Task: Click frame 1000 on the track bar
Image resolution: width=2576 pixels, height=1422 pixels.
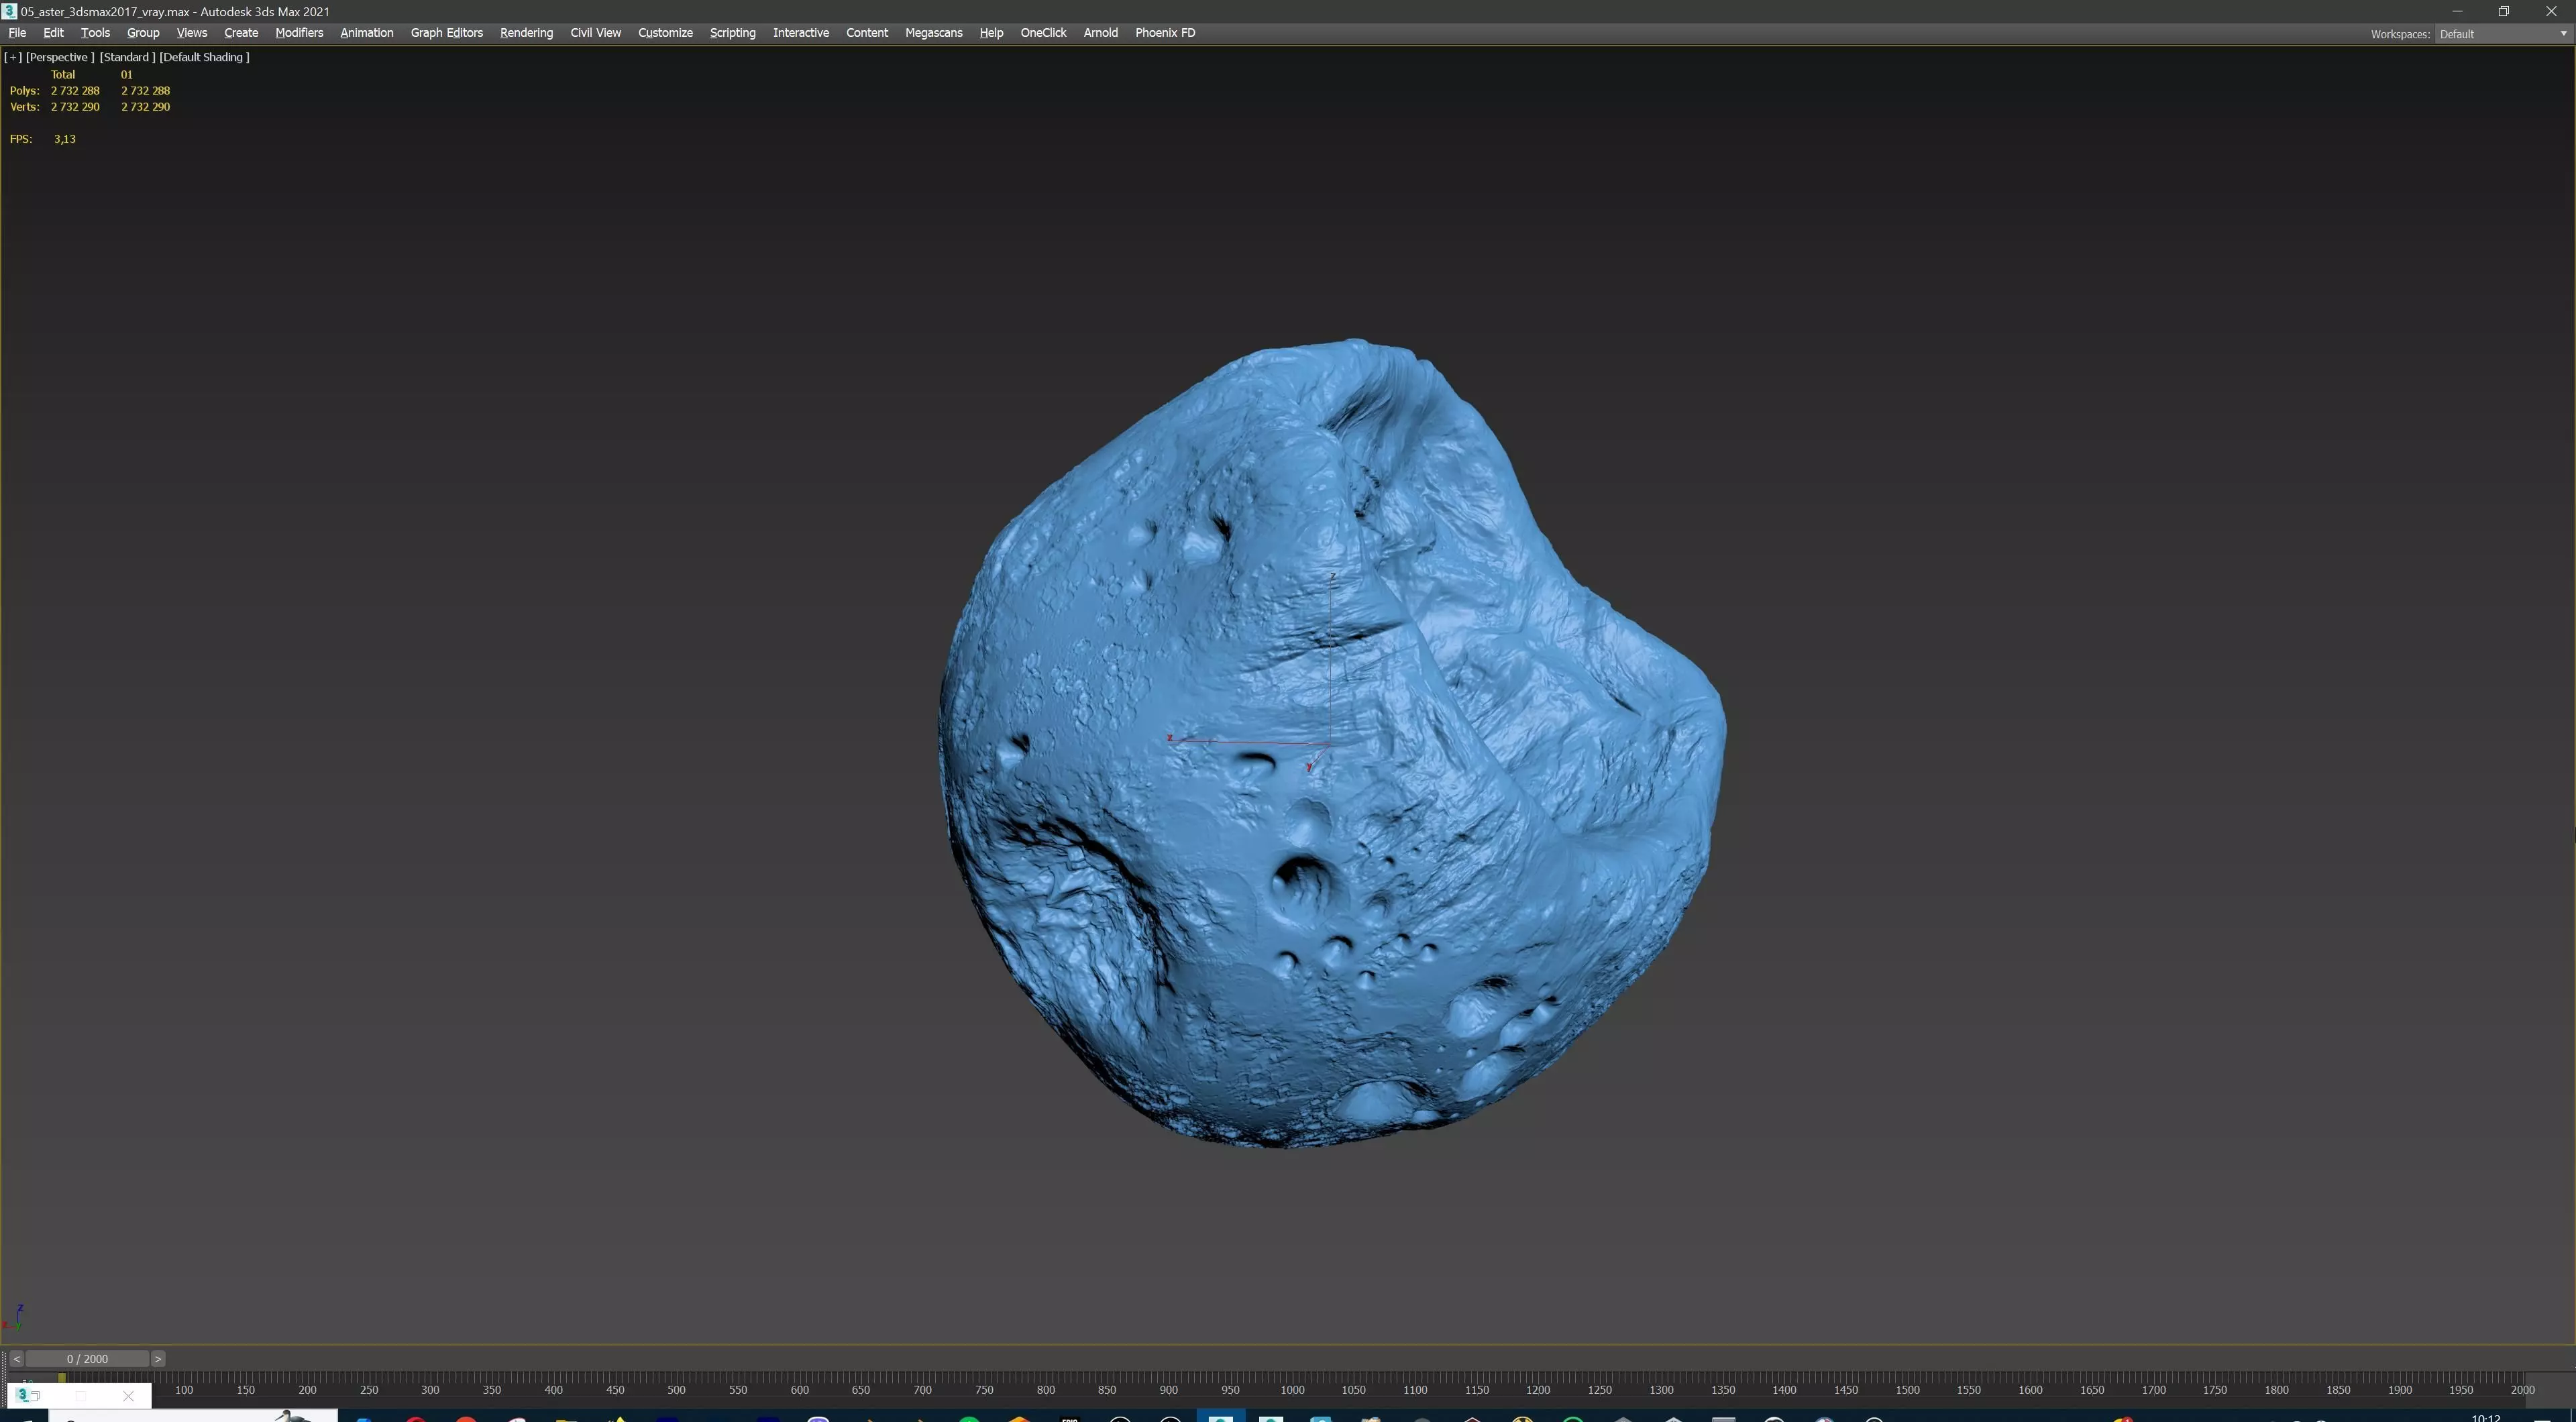Action: [x=1292, y=1390]
